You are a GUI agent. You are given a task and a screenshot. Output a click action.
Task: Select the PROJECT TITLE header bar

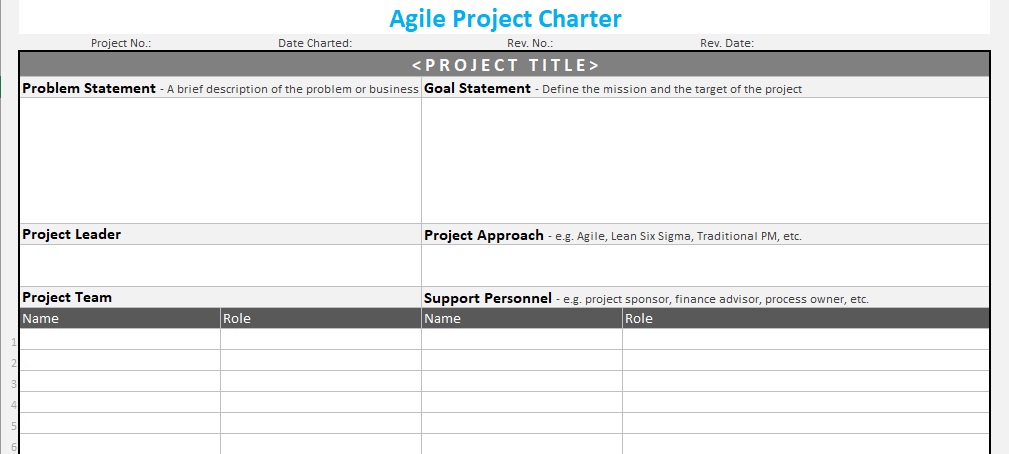[505, 65]
